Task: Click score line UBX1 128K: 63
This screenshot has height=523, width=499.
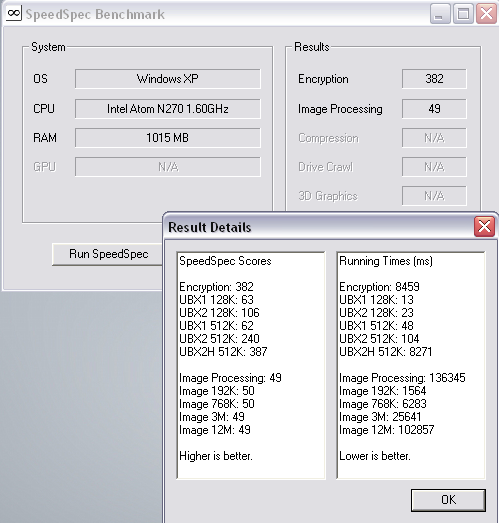Action: point(216,300)
